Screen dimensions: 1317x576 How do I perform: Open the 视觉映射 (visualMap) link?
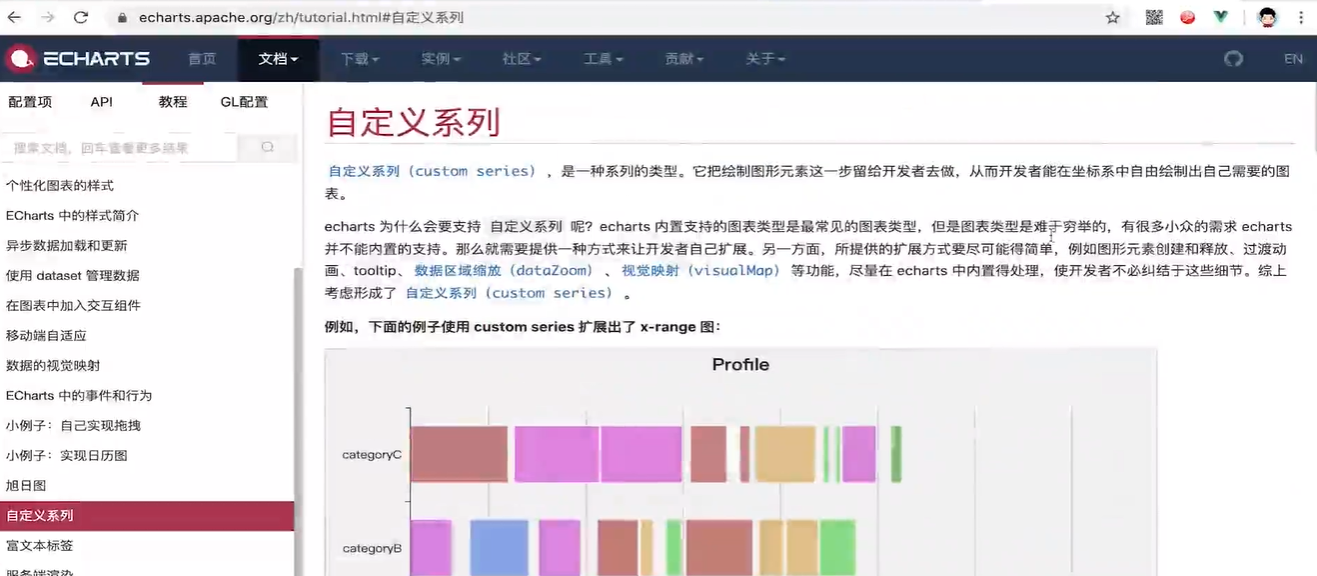[x=700, y=271]
